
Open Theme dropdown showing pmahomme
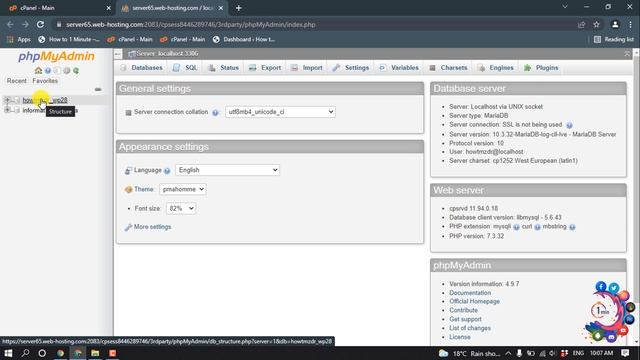(x=182, y=189)
